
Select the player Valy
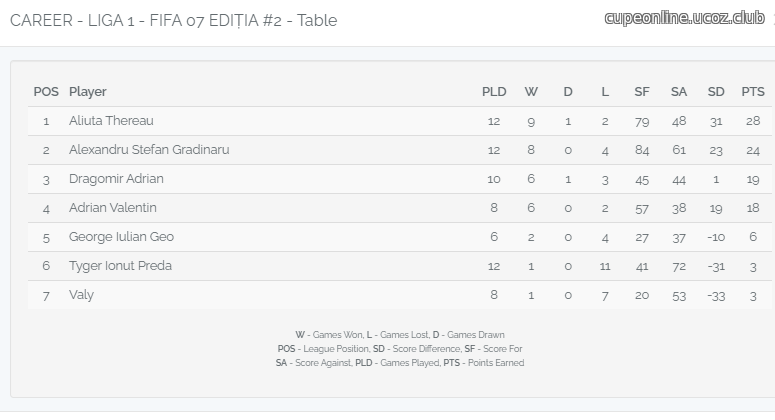click(81, 295)
